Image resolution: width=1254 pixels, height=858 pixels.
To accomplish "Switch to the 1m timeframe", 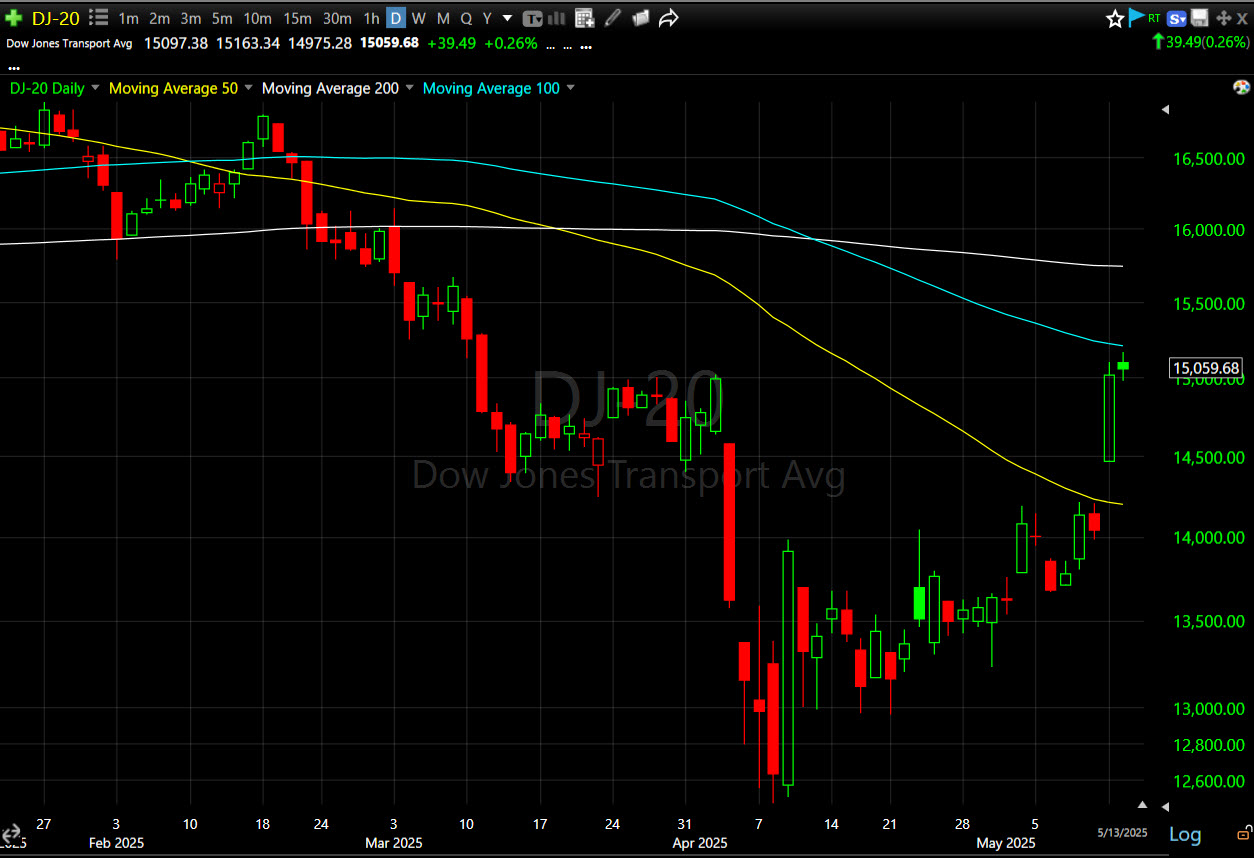I will pos(128,18).
